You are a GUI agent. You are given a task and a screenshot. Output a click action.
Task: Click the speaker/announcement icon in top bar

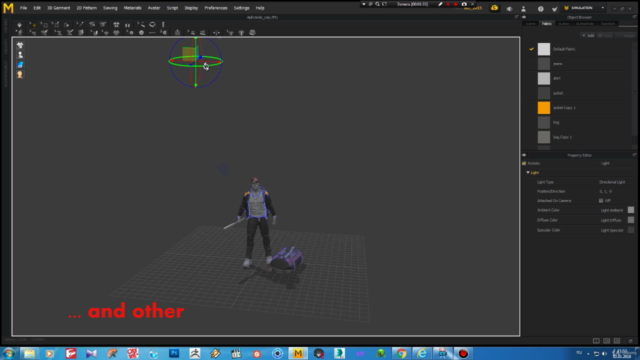509,9
